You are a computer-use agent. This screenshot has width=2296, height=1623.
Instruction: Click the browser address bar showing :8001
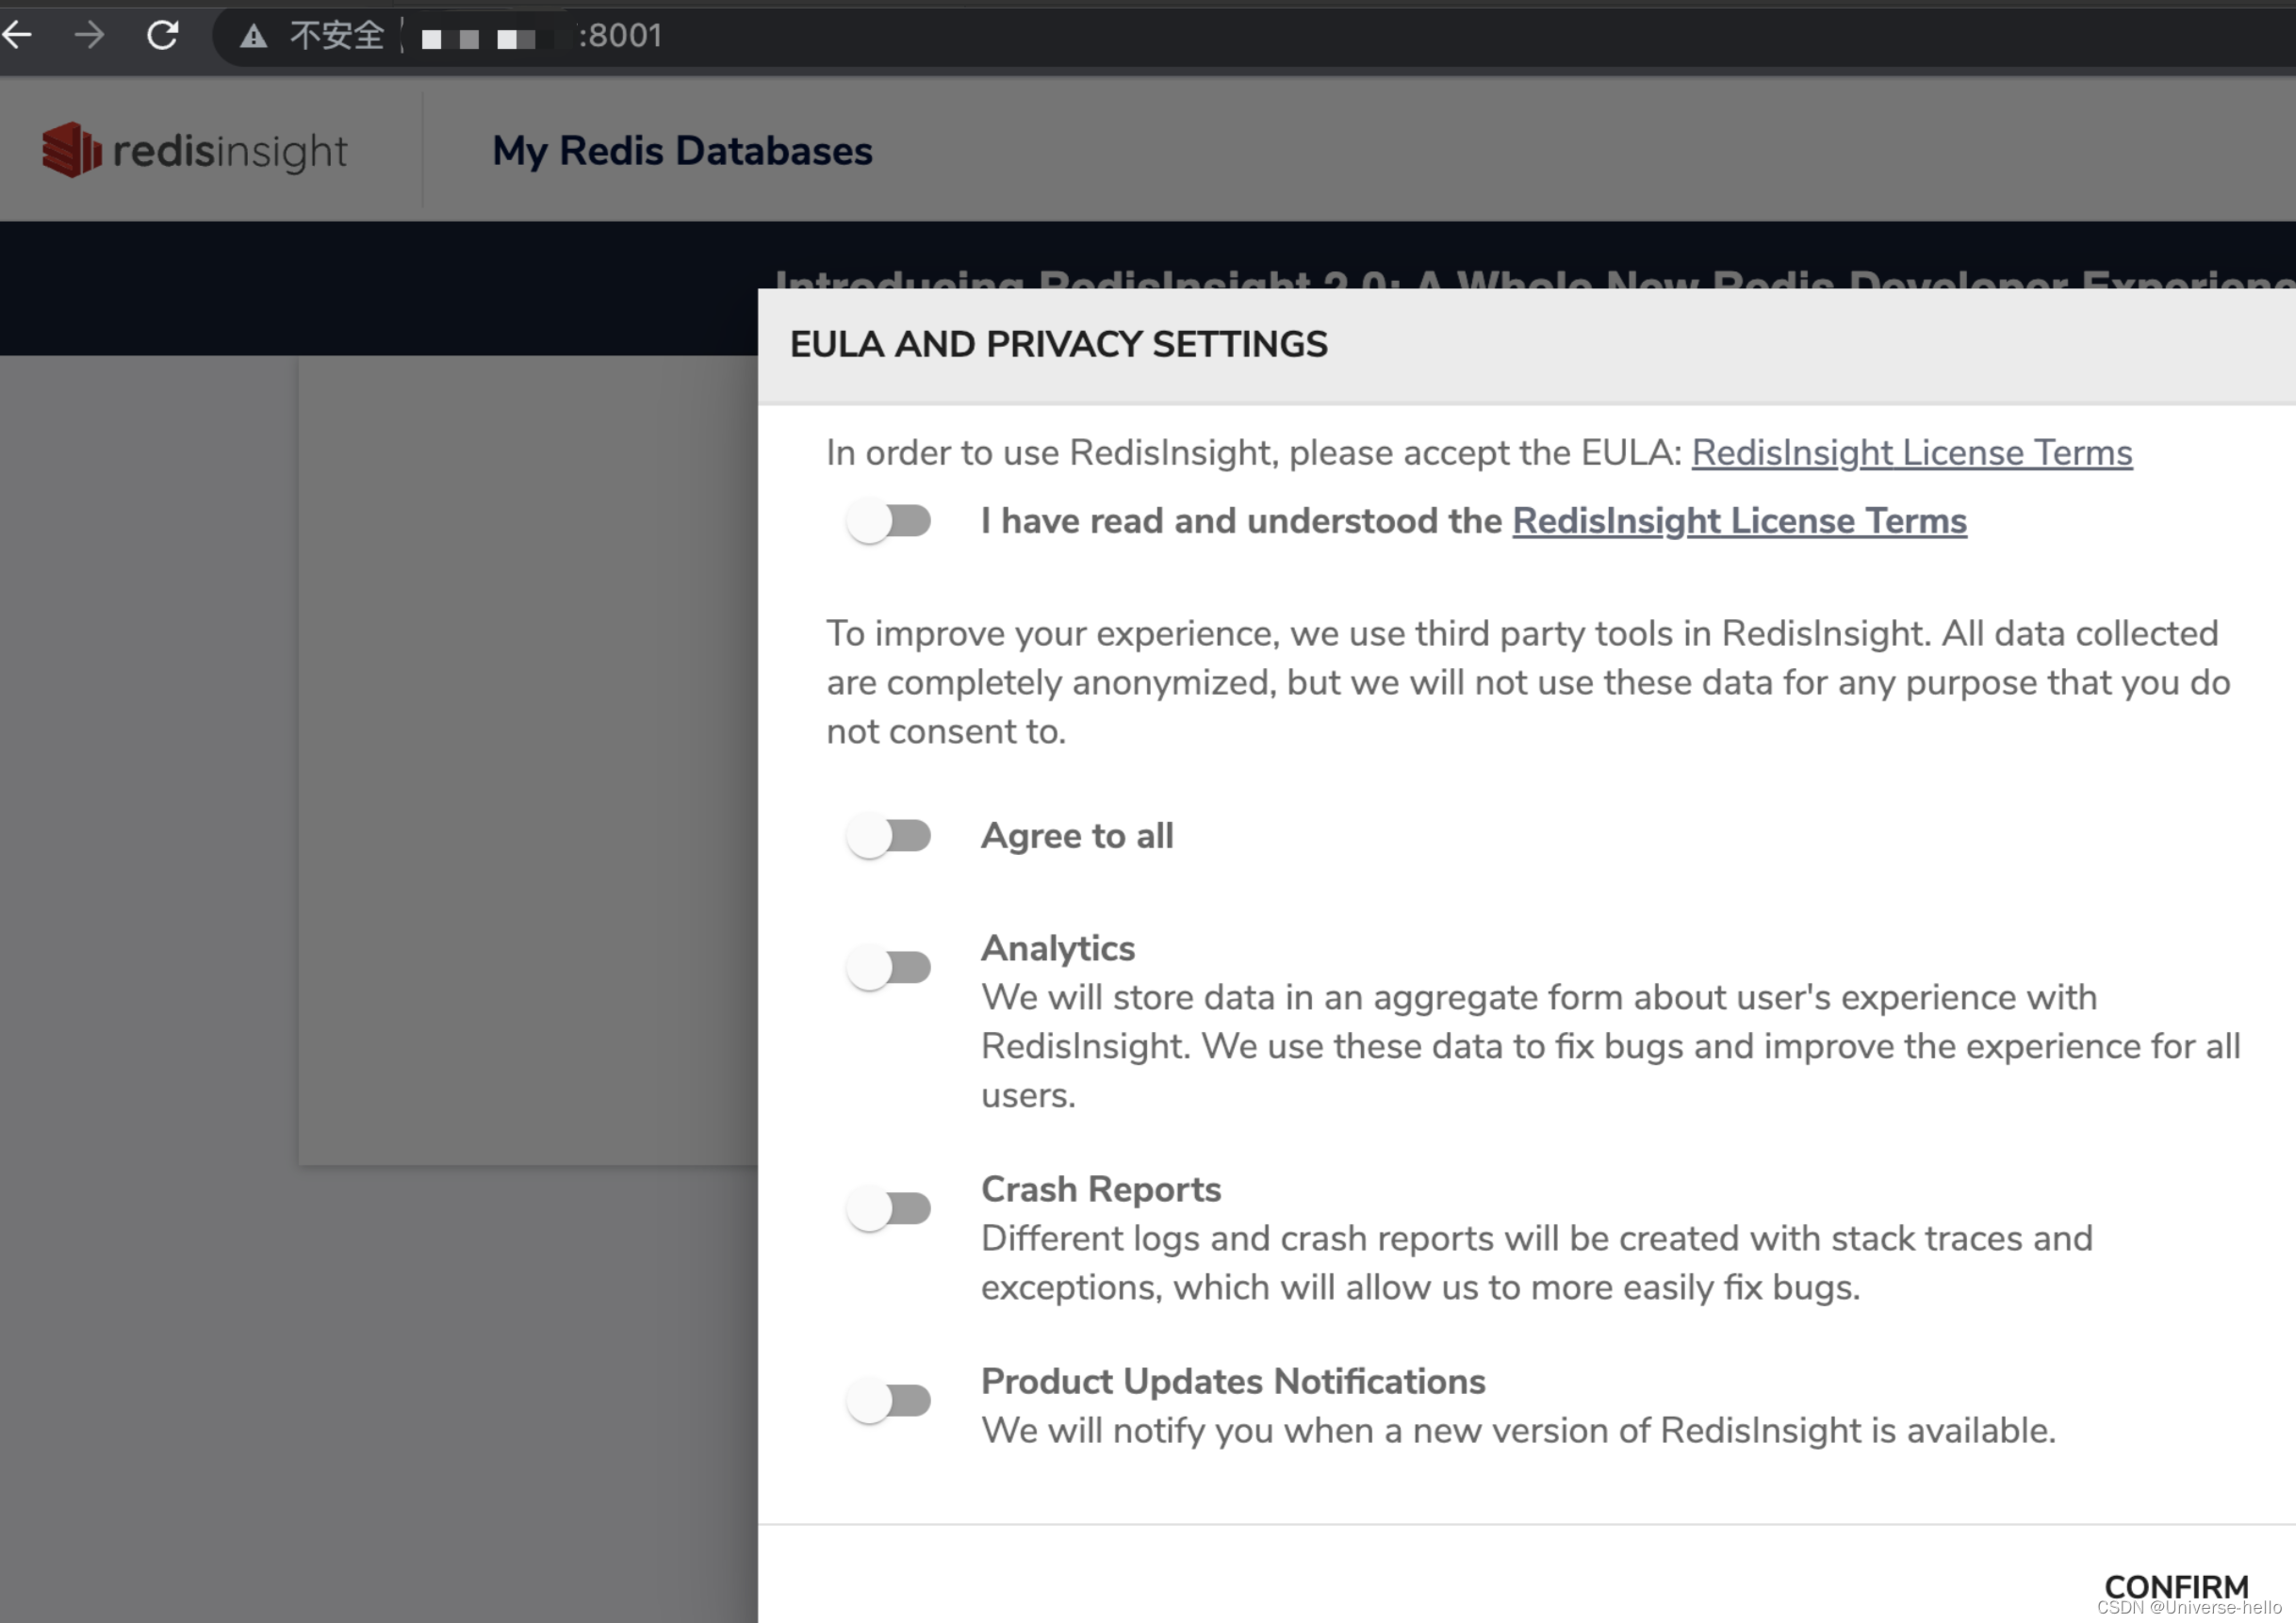pos(620,36)
